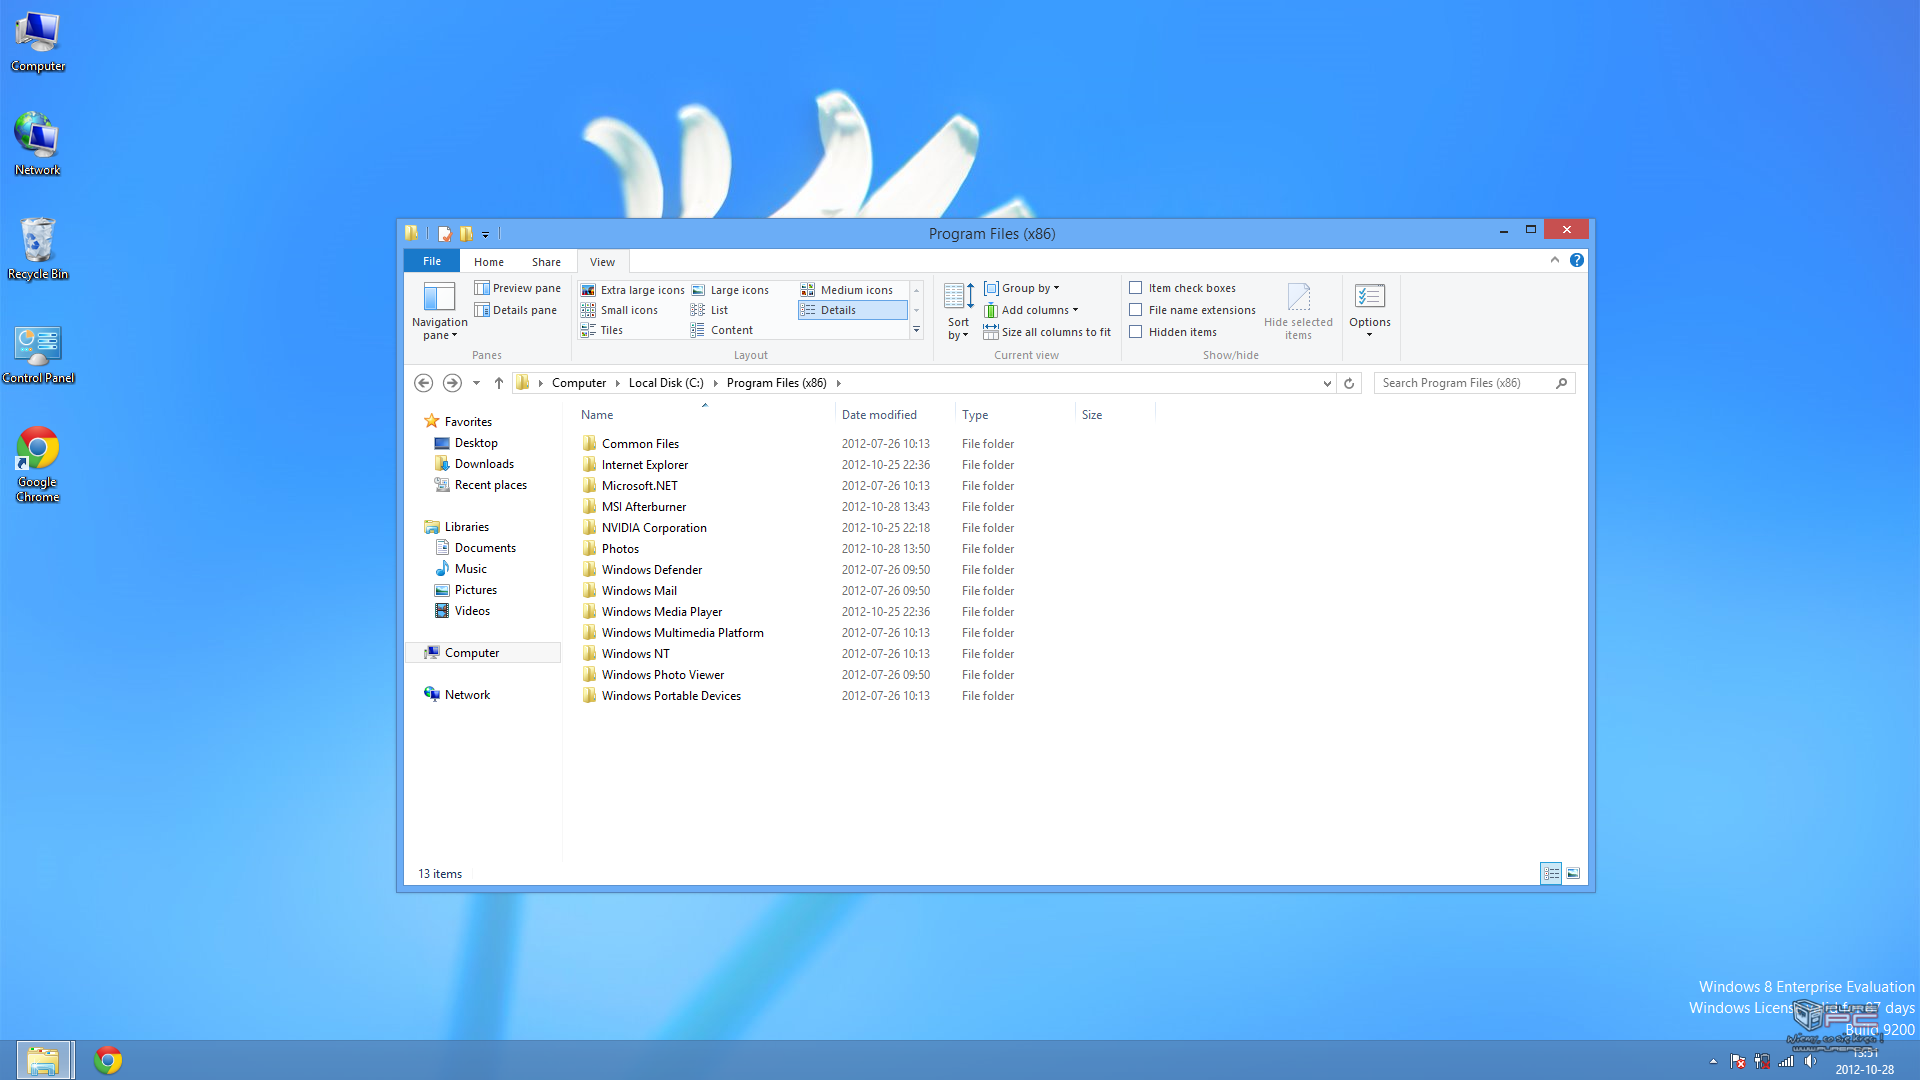
Task: Open NVIDIA Corporation folder
Action: point(655,527)
